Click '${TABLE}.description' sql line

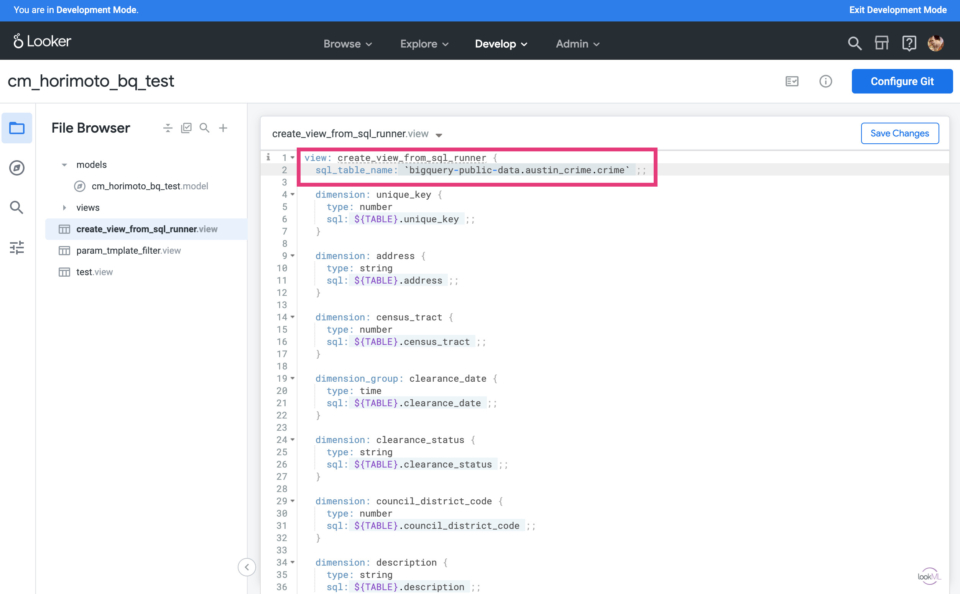[x=403, y=587]
